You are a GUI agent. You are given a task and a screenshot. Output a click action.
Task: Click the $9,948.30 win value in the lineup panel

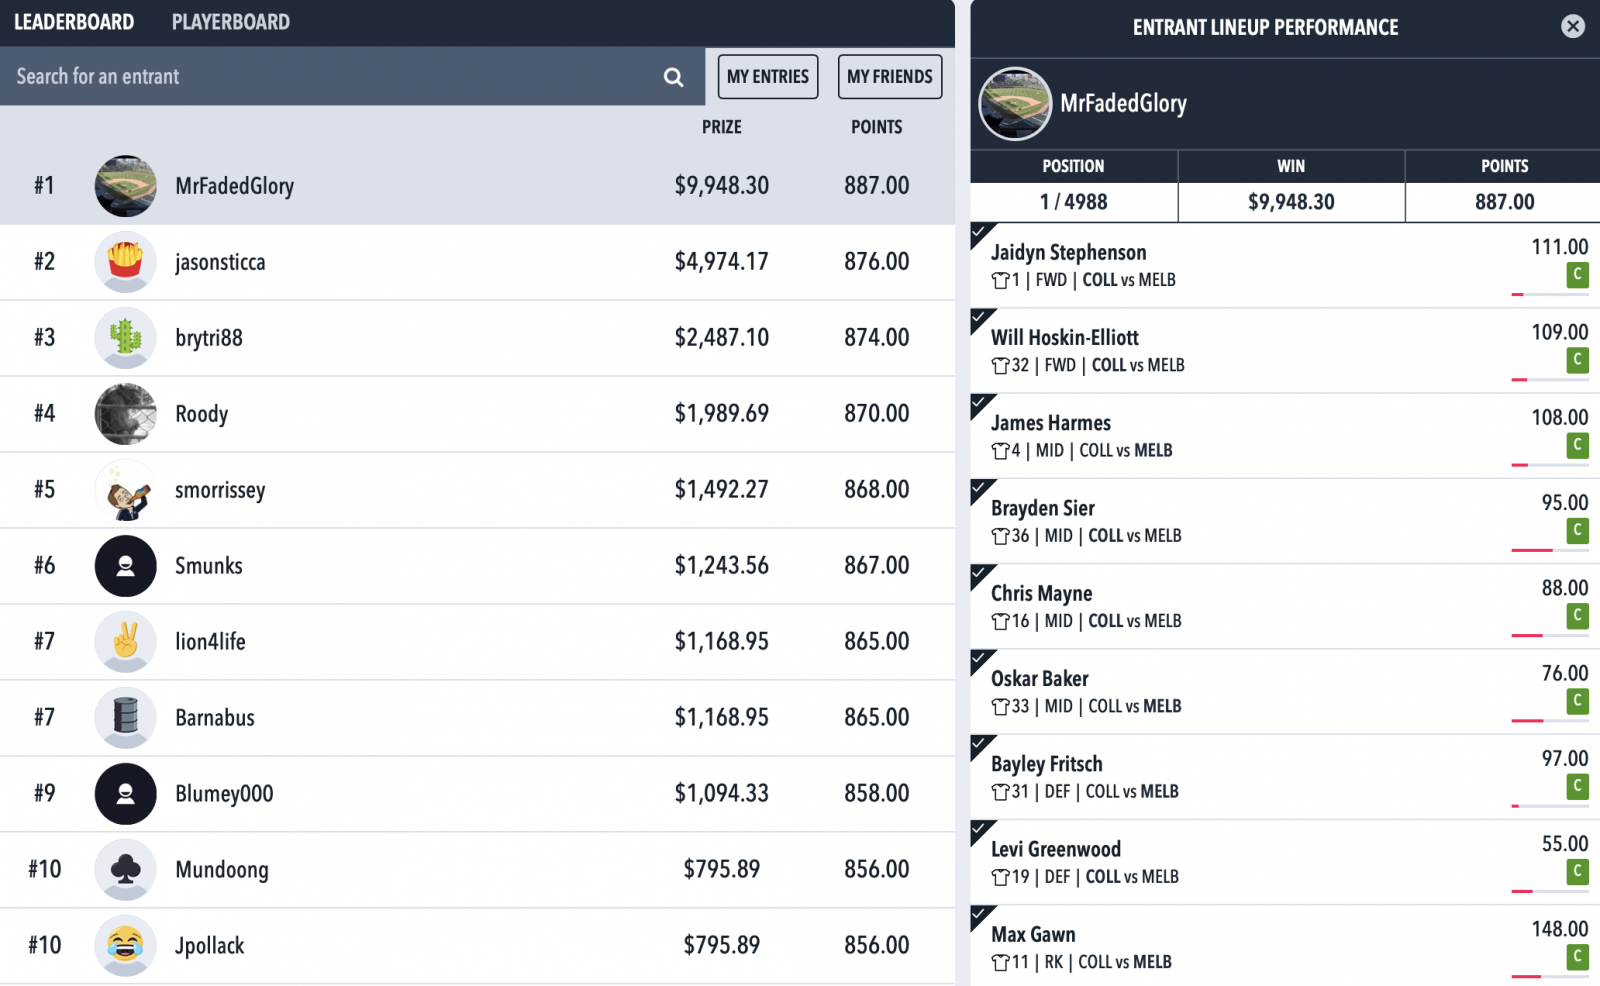1291,202
